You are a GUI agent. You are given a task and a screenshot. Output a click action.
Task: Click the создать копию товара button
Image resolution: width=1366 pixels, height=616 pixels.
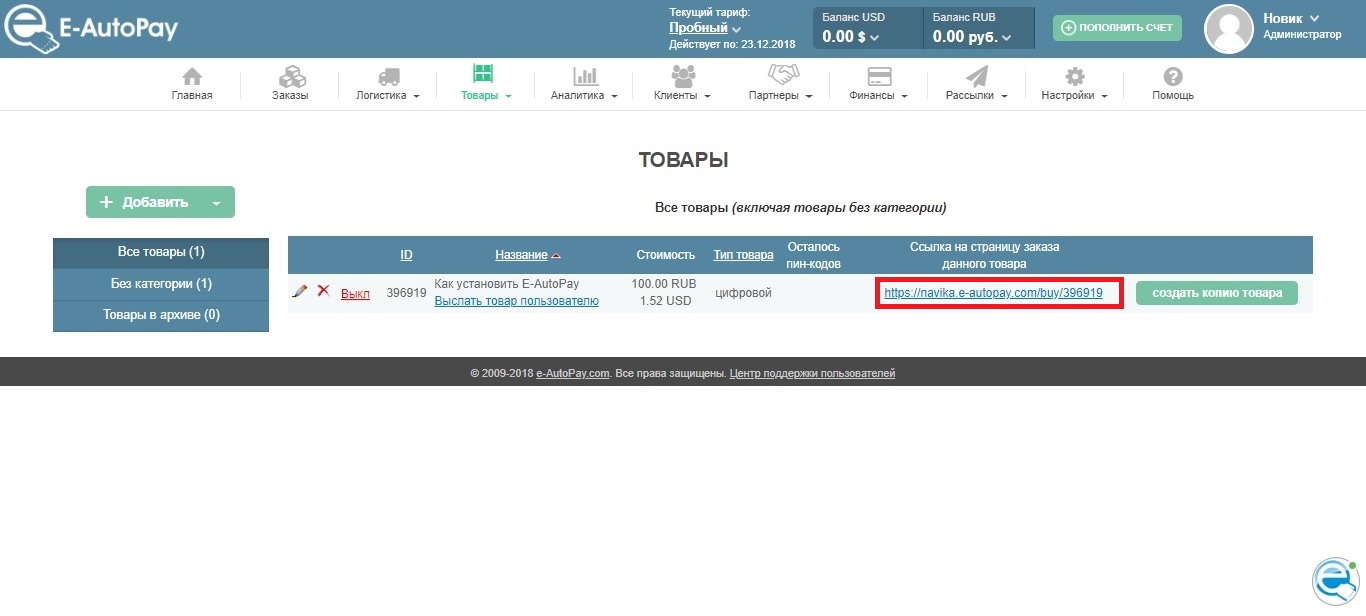(1216, 293)
